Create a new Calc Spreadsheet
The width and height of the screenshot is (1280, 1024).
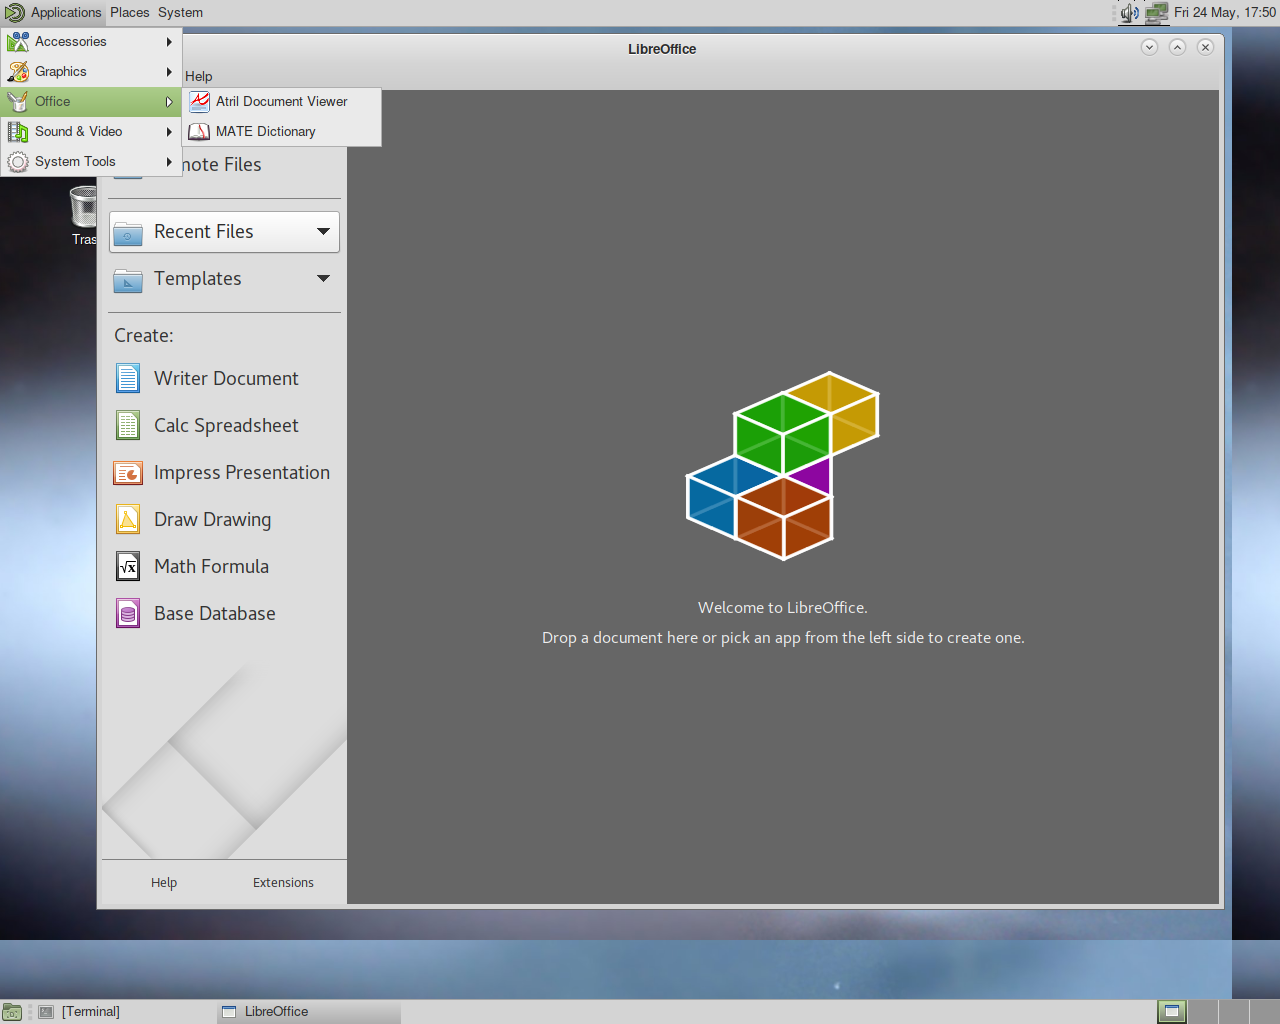pos(226,425)
